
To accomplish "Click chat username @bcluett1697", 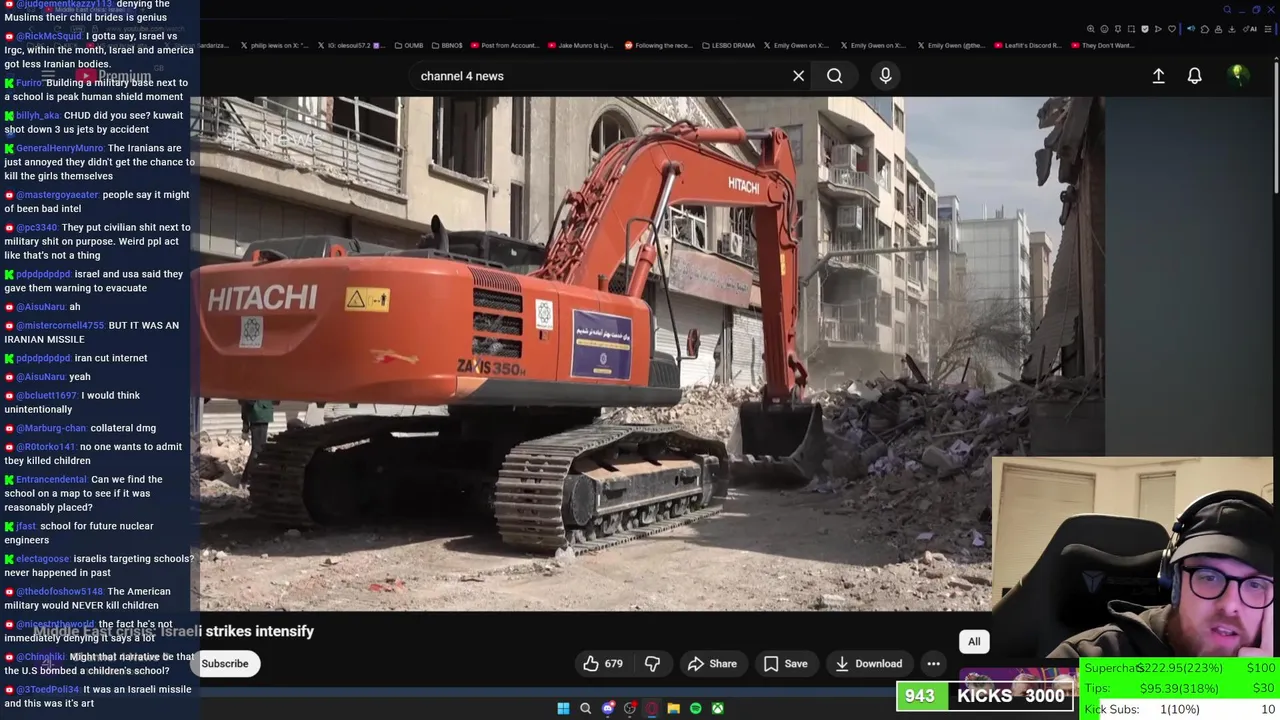I will [46, 395].
